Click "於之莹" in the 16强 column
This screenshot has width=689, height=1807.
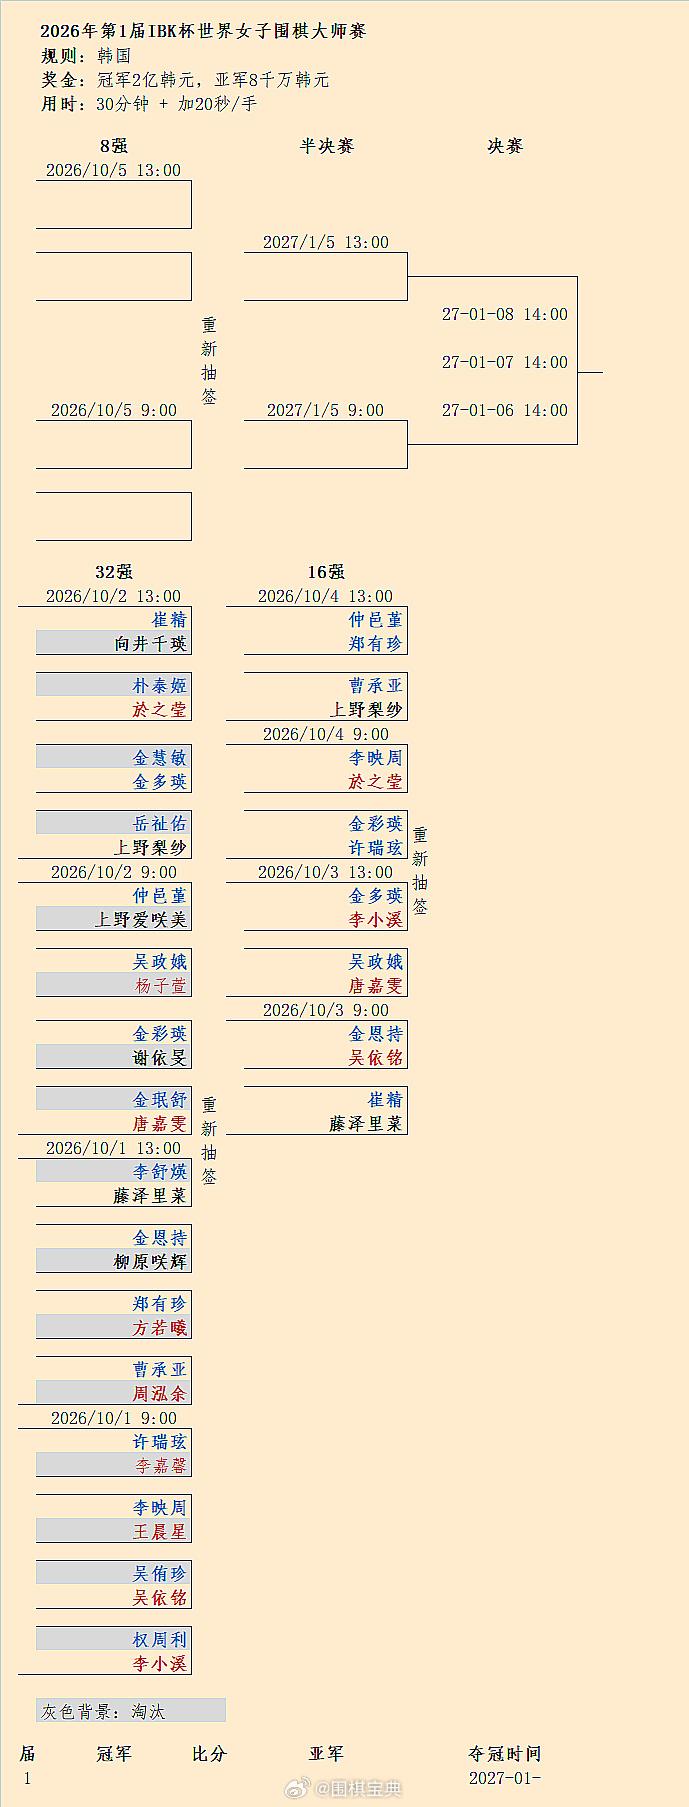pyautogui.click(x=376, y=782)
